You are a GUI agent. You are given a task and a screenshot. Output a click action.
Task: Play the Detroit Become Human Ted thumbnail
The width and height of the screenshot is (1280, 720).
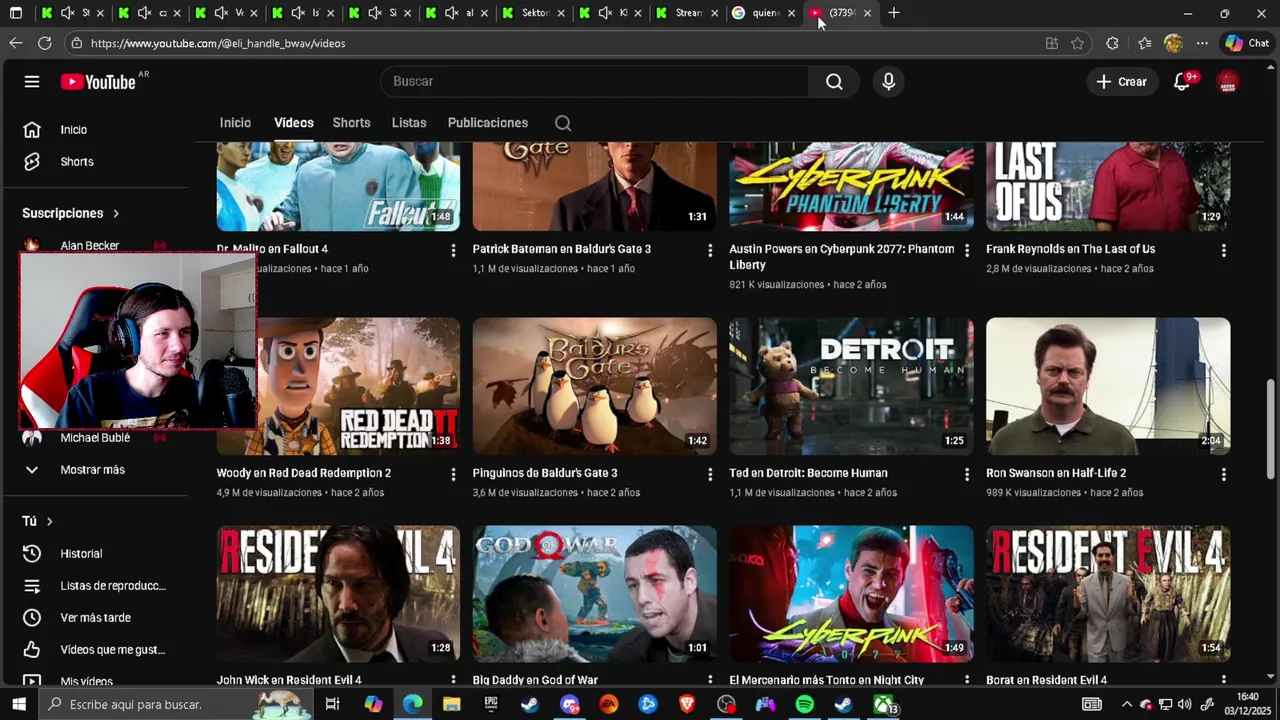[x=851, y=386]
